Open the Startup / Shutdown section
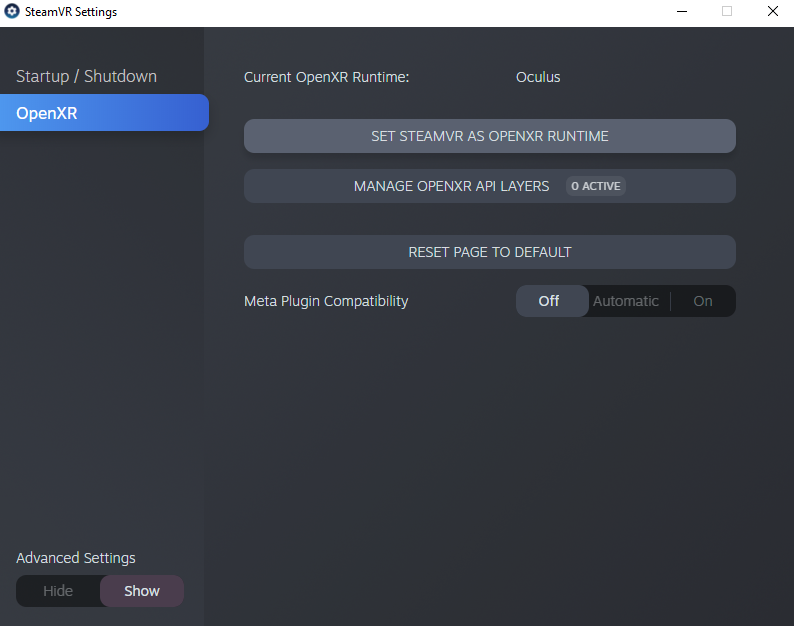 click(x=86, y=76)
